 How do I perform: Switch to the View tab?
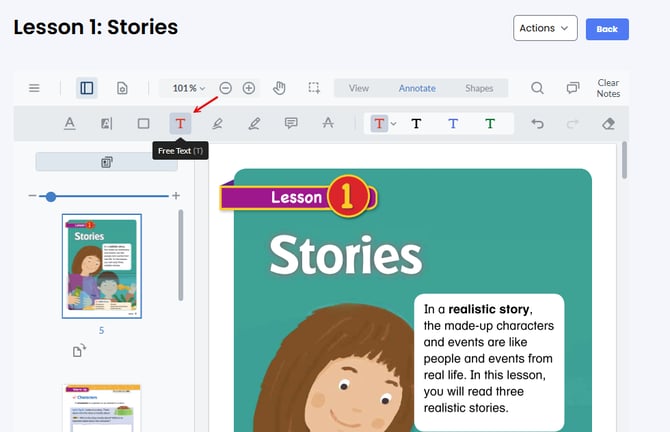tap(358, 88)
